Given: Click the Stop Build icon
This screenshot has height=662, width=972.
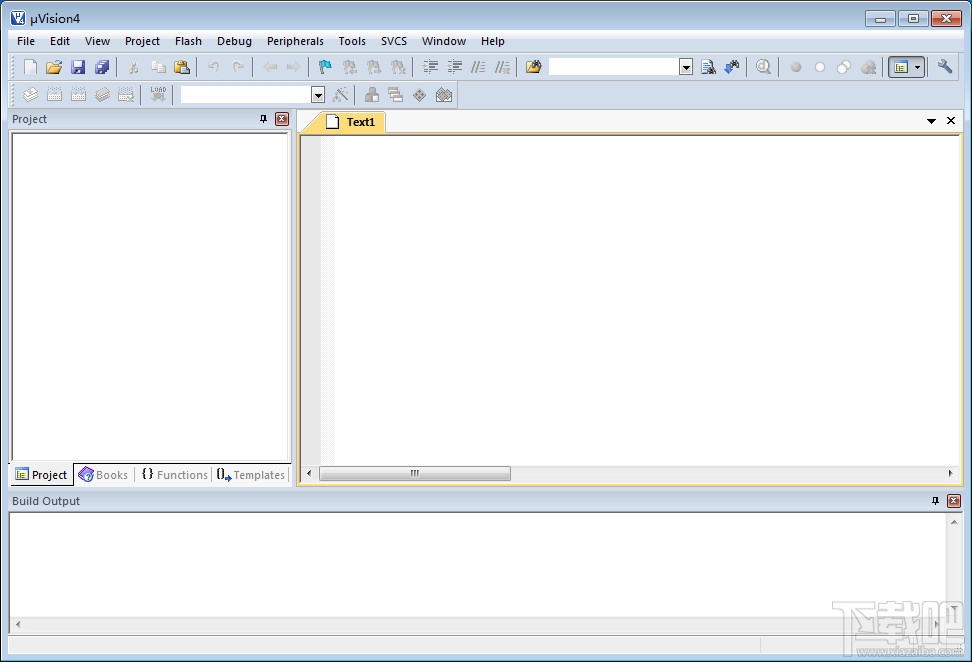Looking at the screenshot, I should click(x=126, y=95).
